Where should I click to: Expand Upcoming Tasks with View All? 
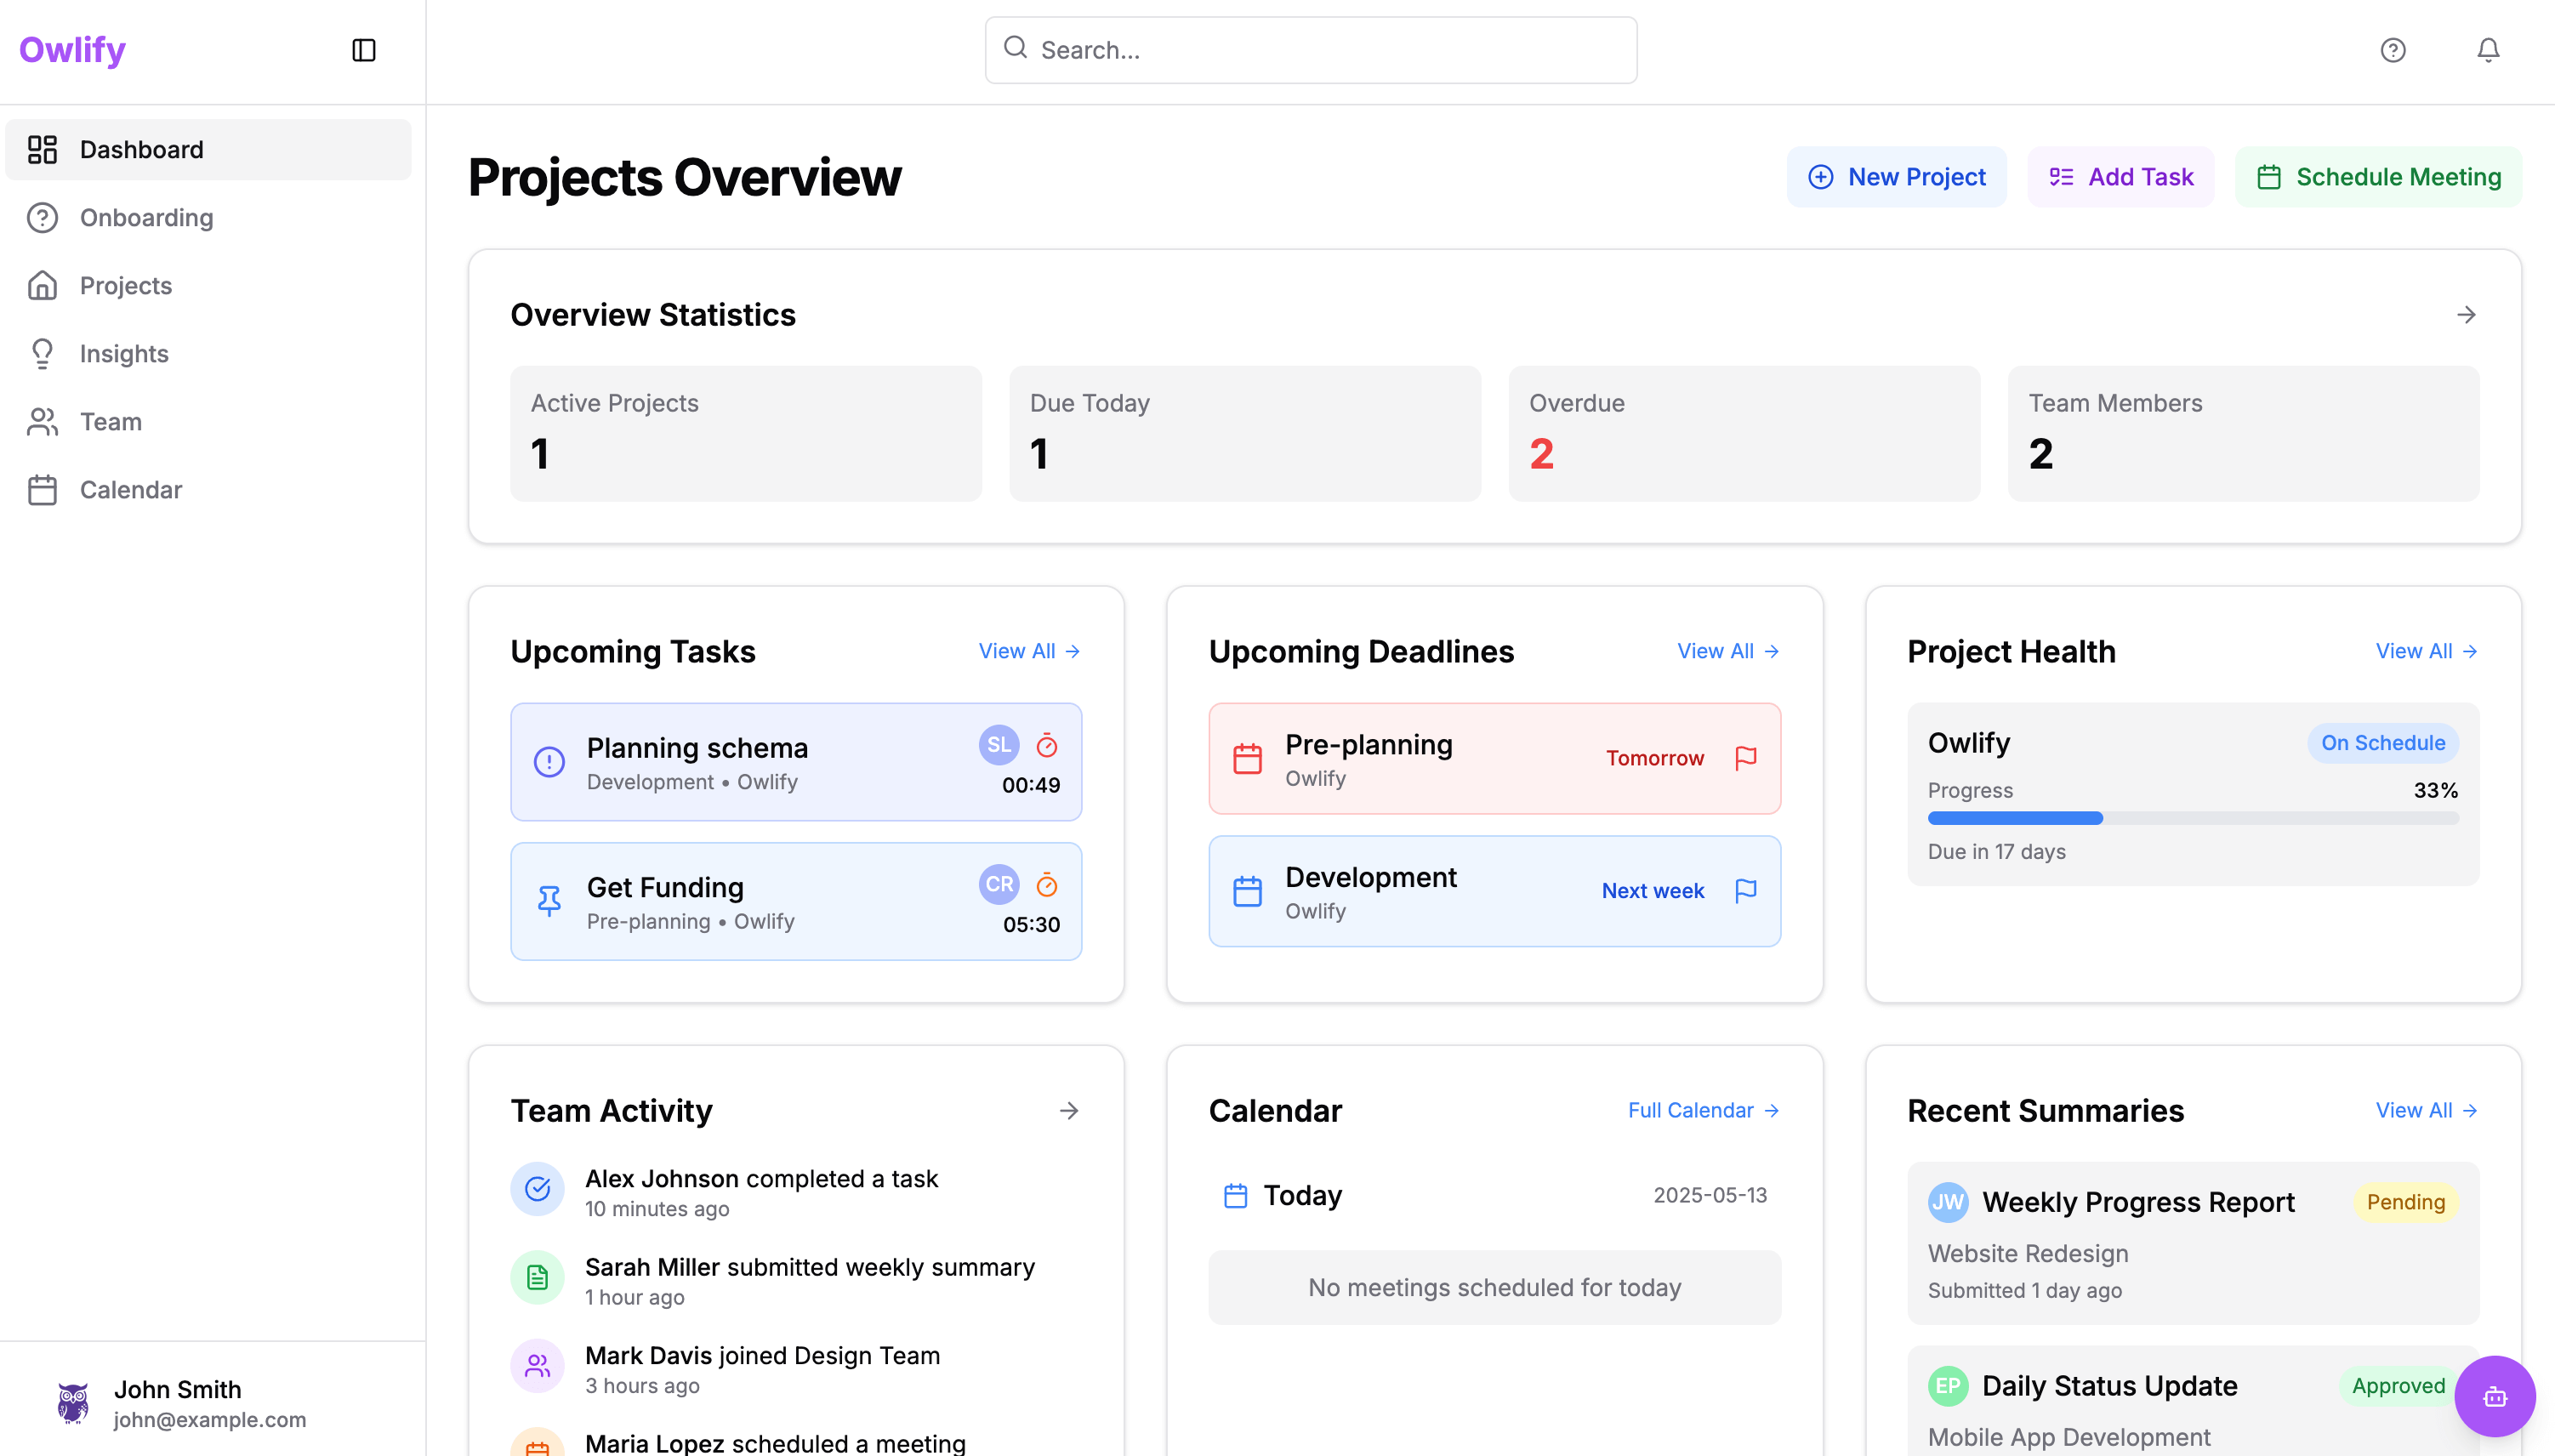coord(1028,650)
